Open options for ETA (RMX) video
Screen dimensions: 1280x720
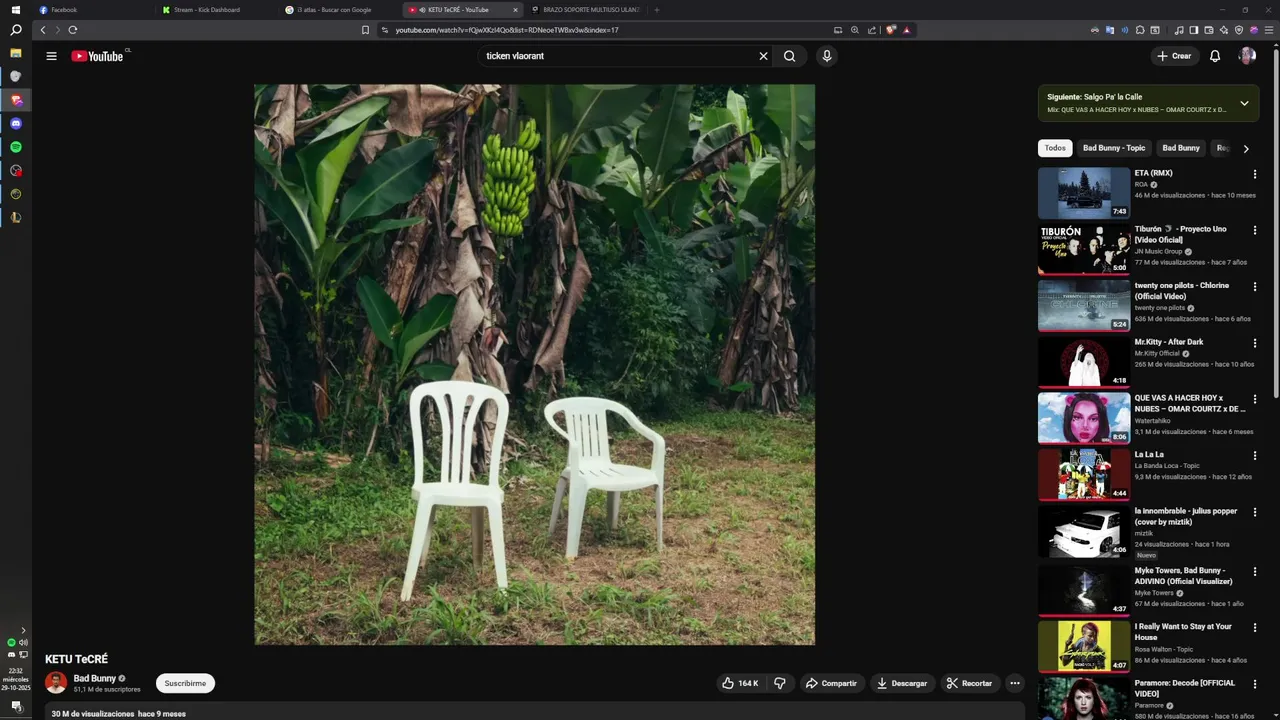point(1255,174)
